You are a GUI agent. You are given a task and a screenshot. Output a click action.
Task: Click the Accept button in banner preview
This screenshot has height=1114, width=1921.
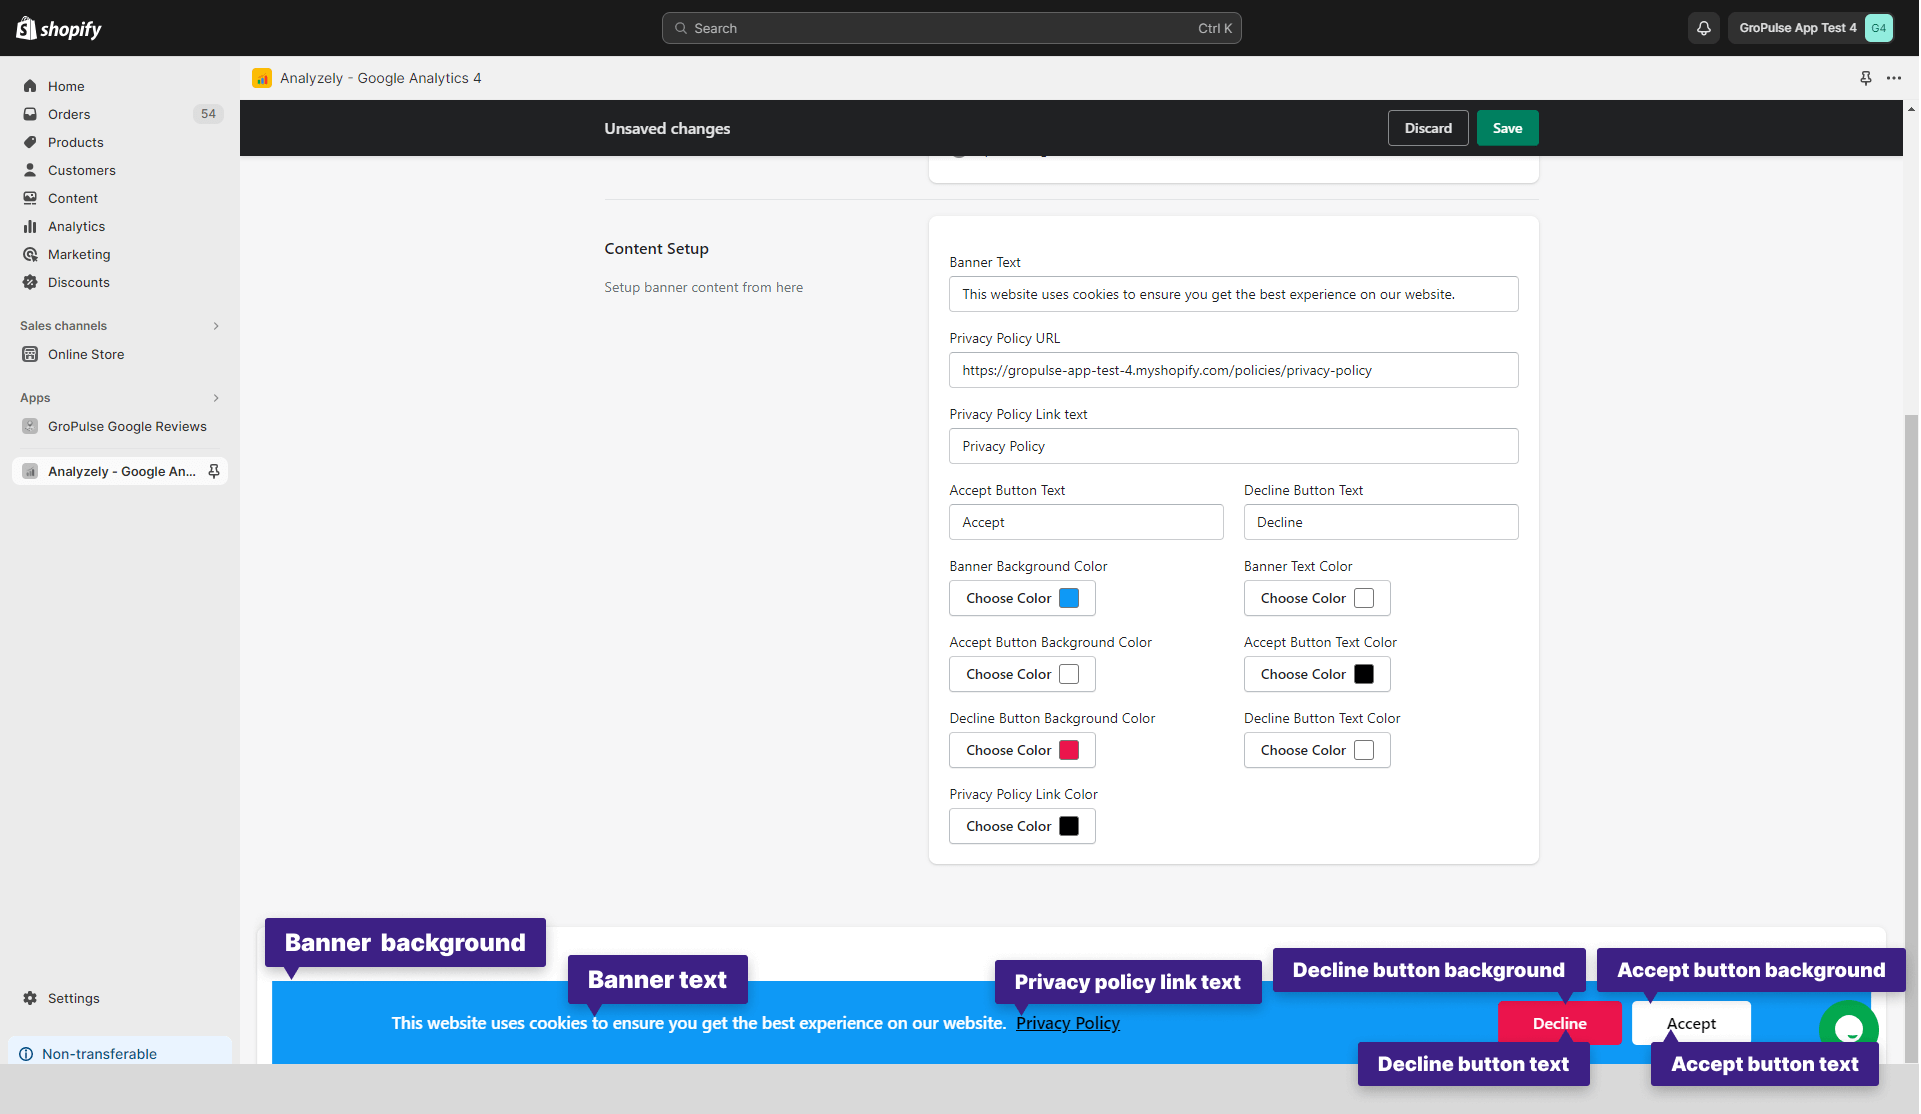(x=1691, y=1023)
